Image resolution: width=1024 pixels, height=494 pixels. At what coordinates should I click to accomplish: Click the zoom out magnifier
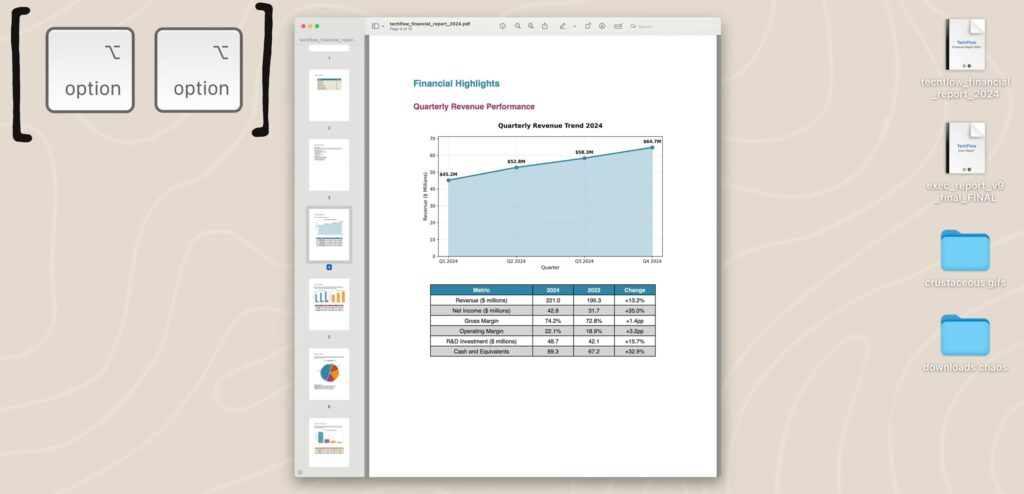(517, 25)
